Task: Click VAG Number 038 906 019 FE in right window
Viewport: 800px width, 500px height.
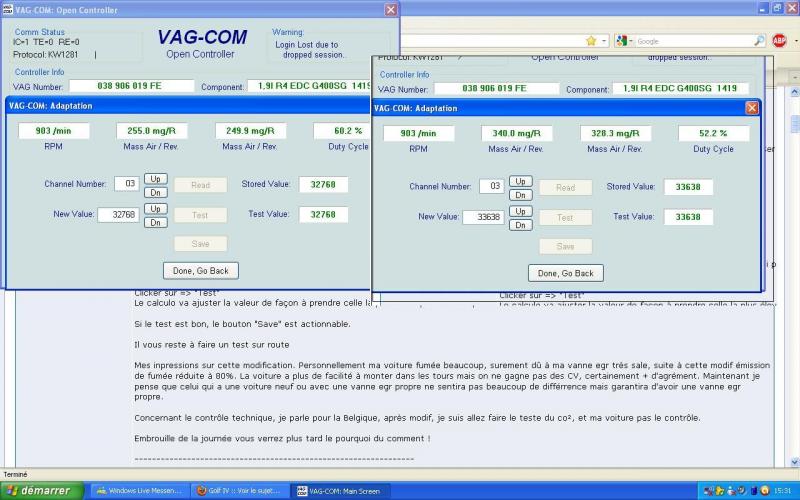Action: (x=496, y=89)
